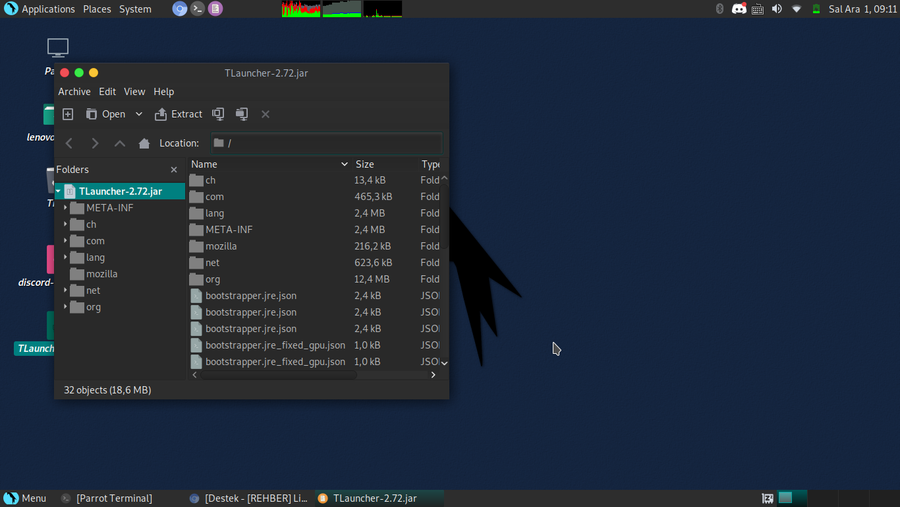Viewport: 900px width, 507px height.
Task: Click the down arrow of the vertical scrollbar
Action: pyautogui.click(x=444, y=363)
